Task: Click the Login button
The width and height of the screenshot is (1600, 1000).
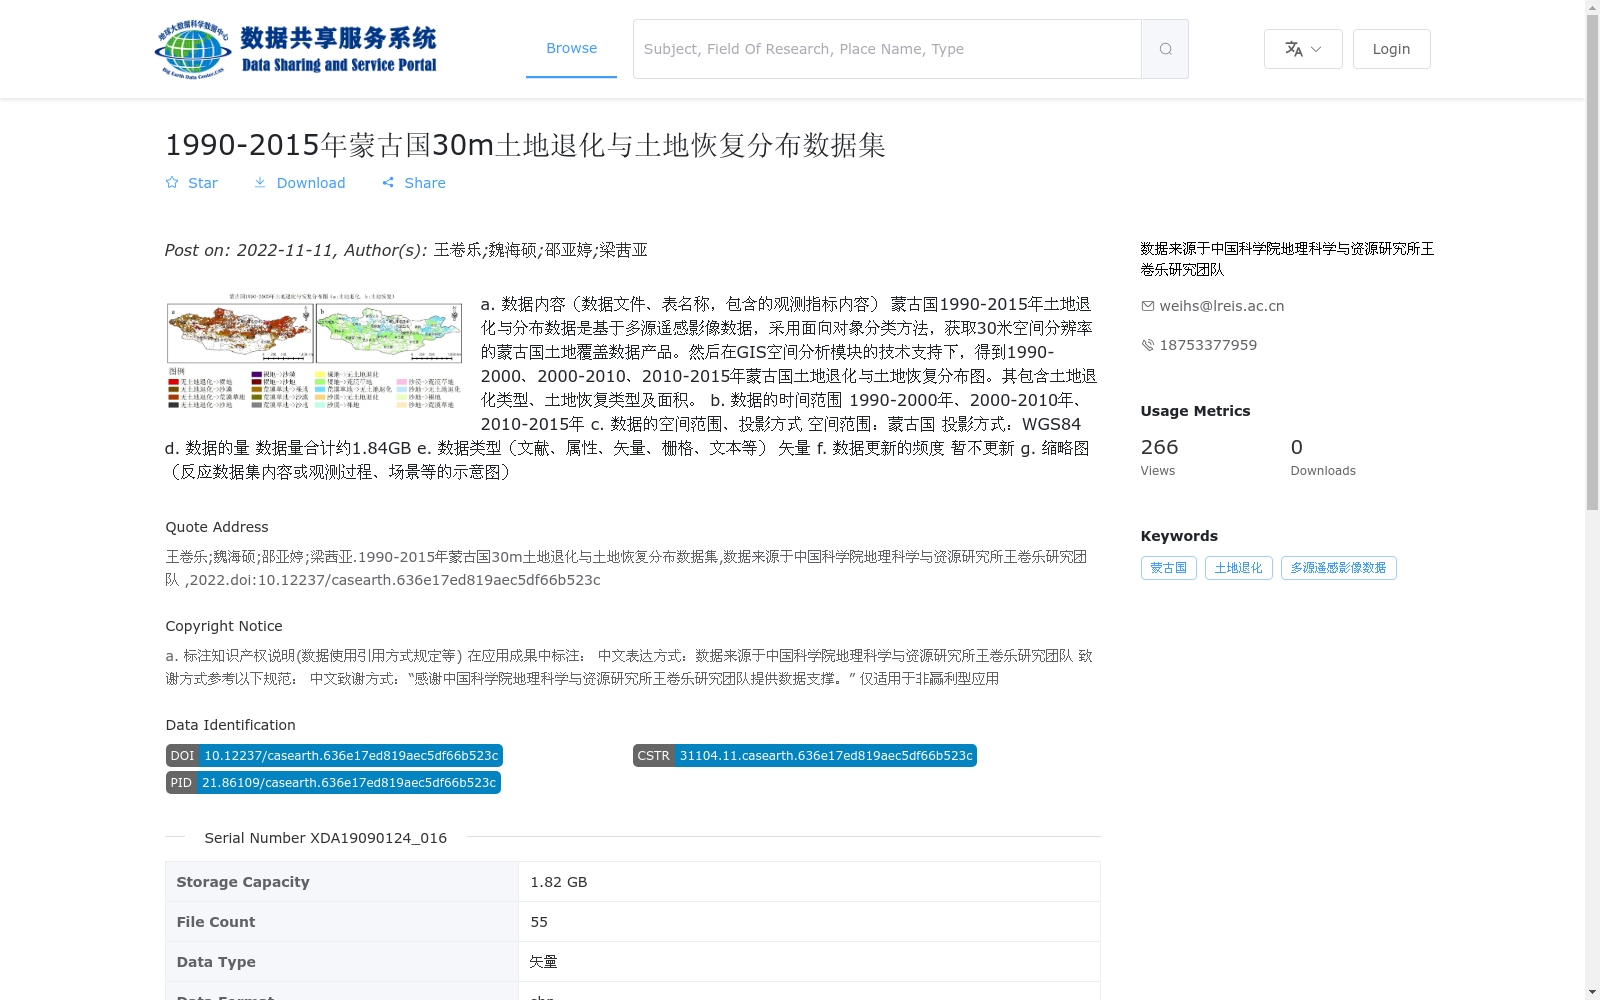Action: pos(1391,49)
